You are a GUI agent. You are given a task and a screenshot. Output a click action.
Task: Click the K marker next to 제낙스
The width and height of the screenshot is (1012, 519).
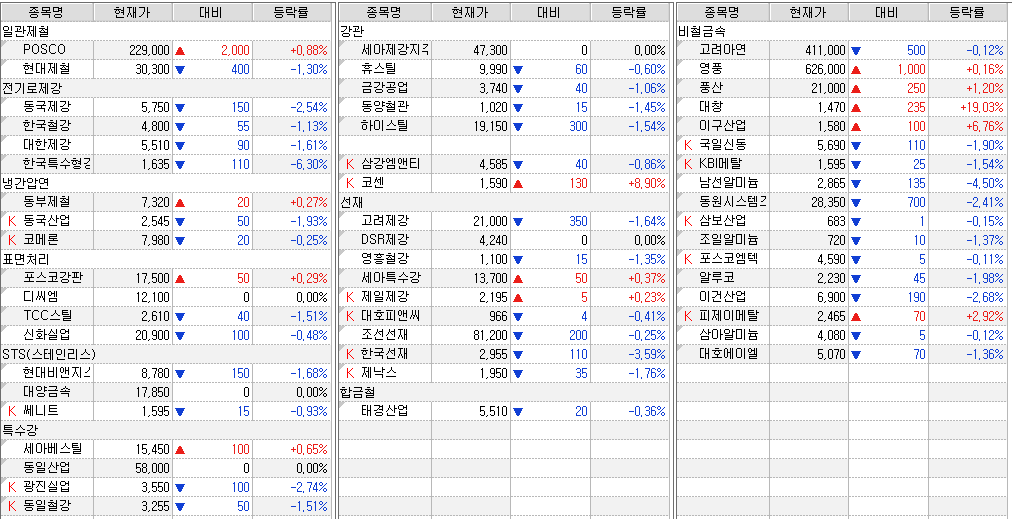[x=350, y=373]
